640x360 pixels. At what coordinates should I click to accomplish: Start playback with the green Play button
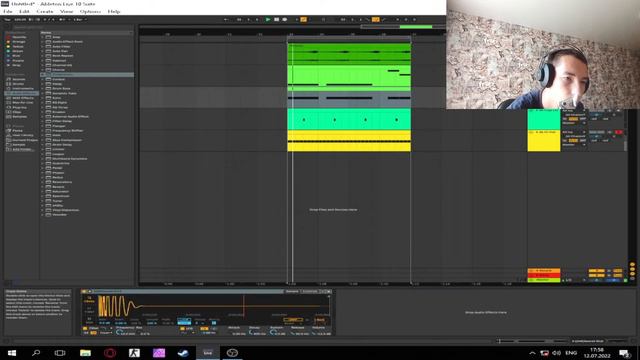(x=268, y=19)
